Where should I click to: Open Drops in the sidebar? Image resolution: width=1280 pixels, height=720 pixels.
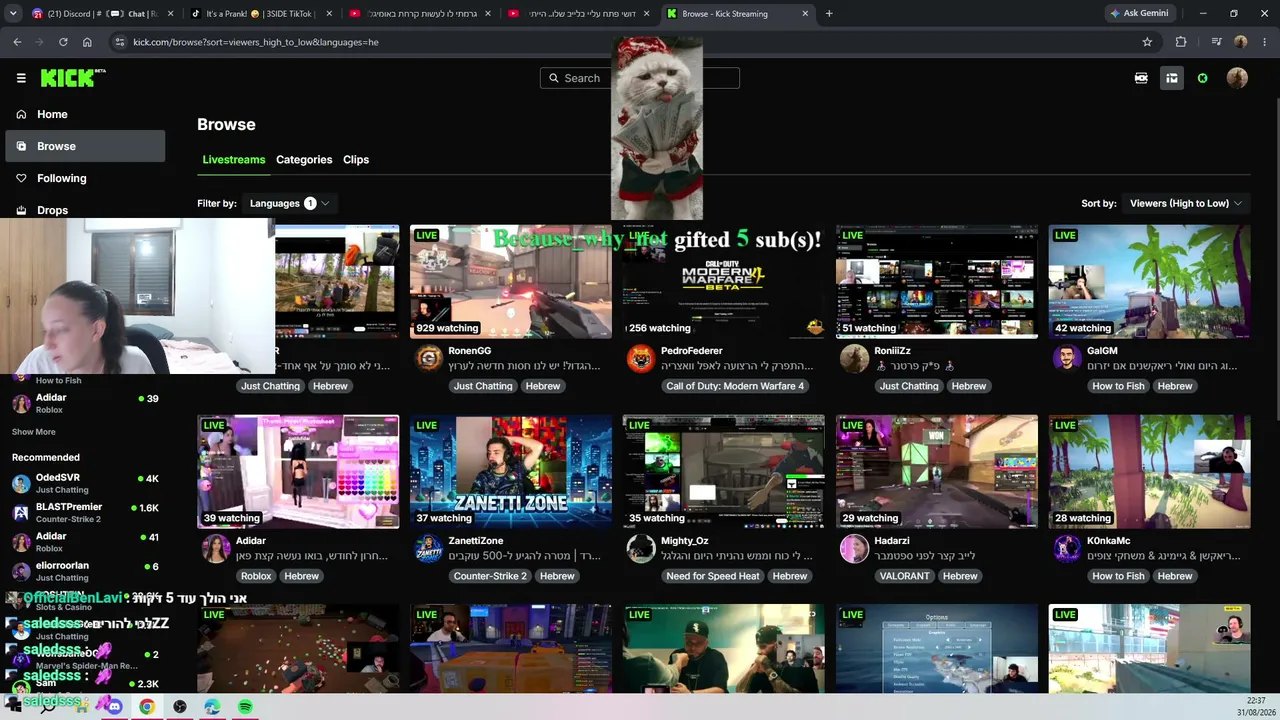tap(85, 210)
